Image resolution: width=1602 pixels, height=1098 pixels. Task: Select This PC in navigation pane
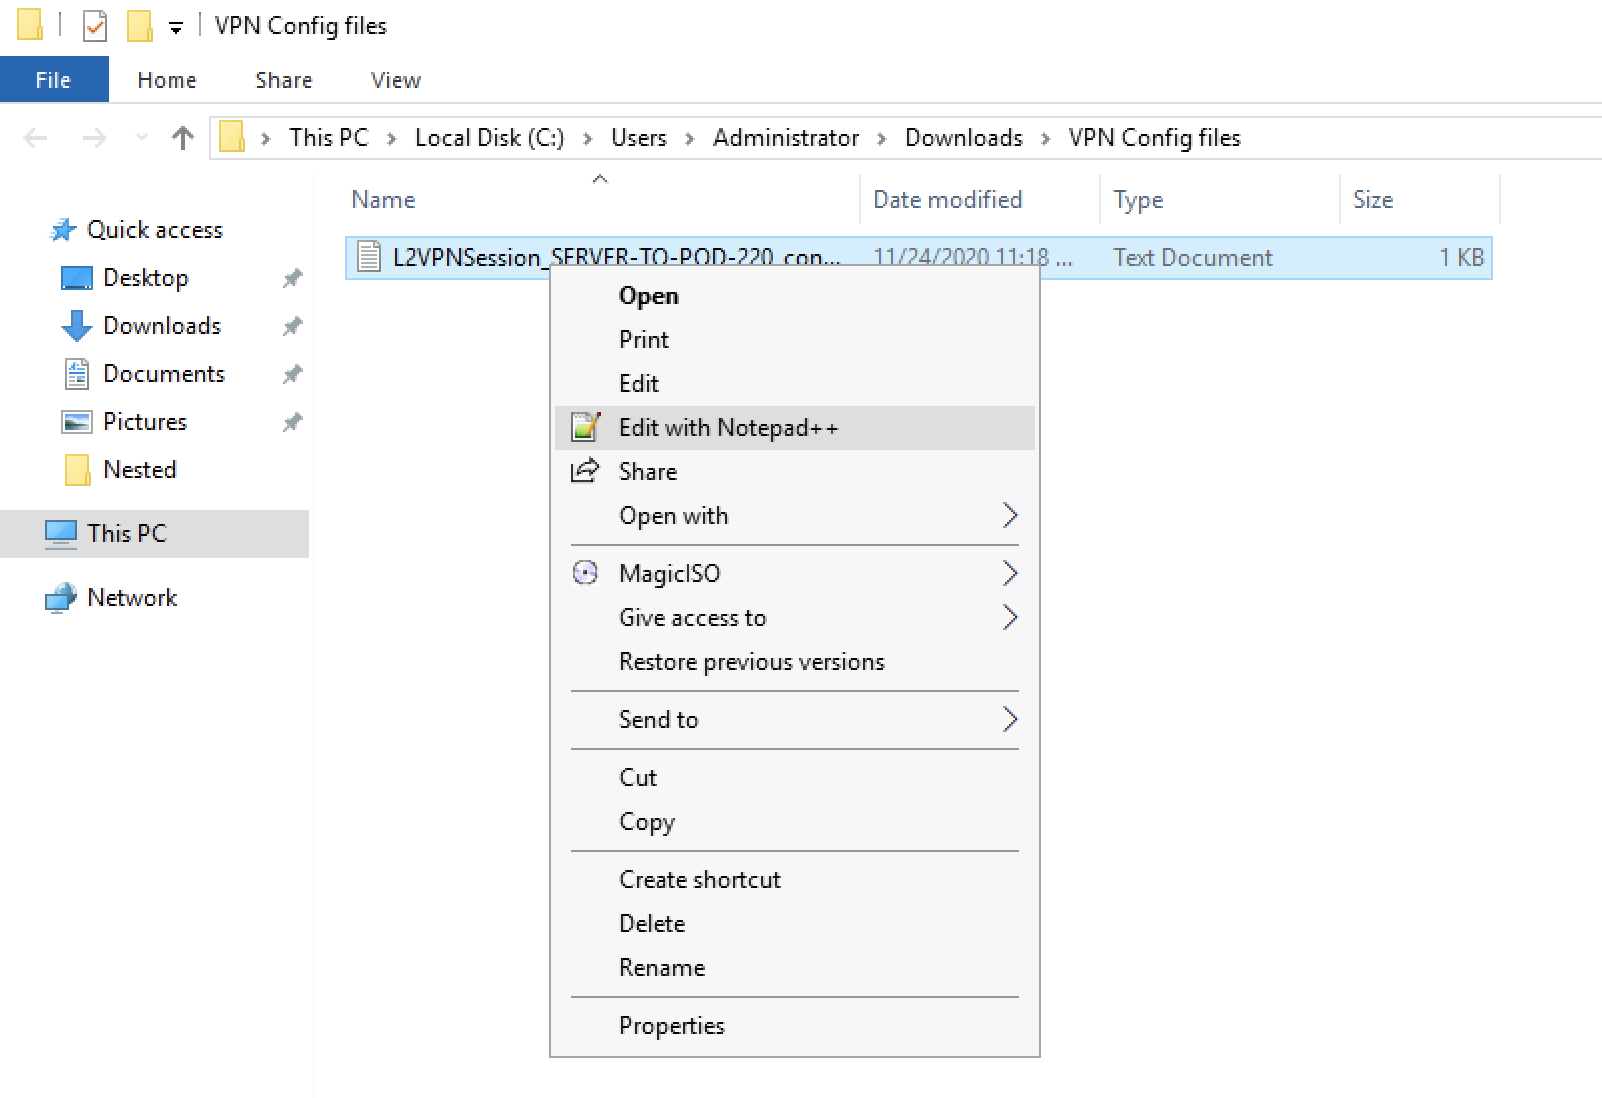coord(126,534)
